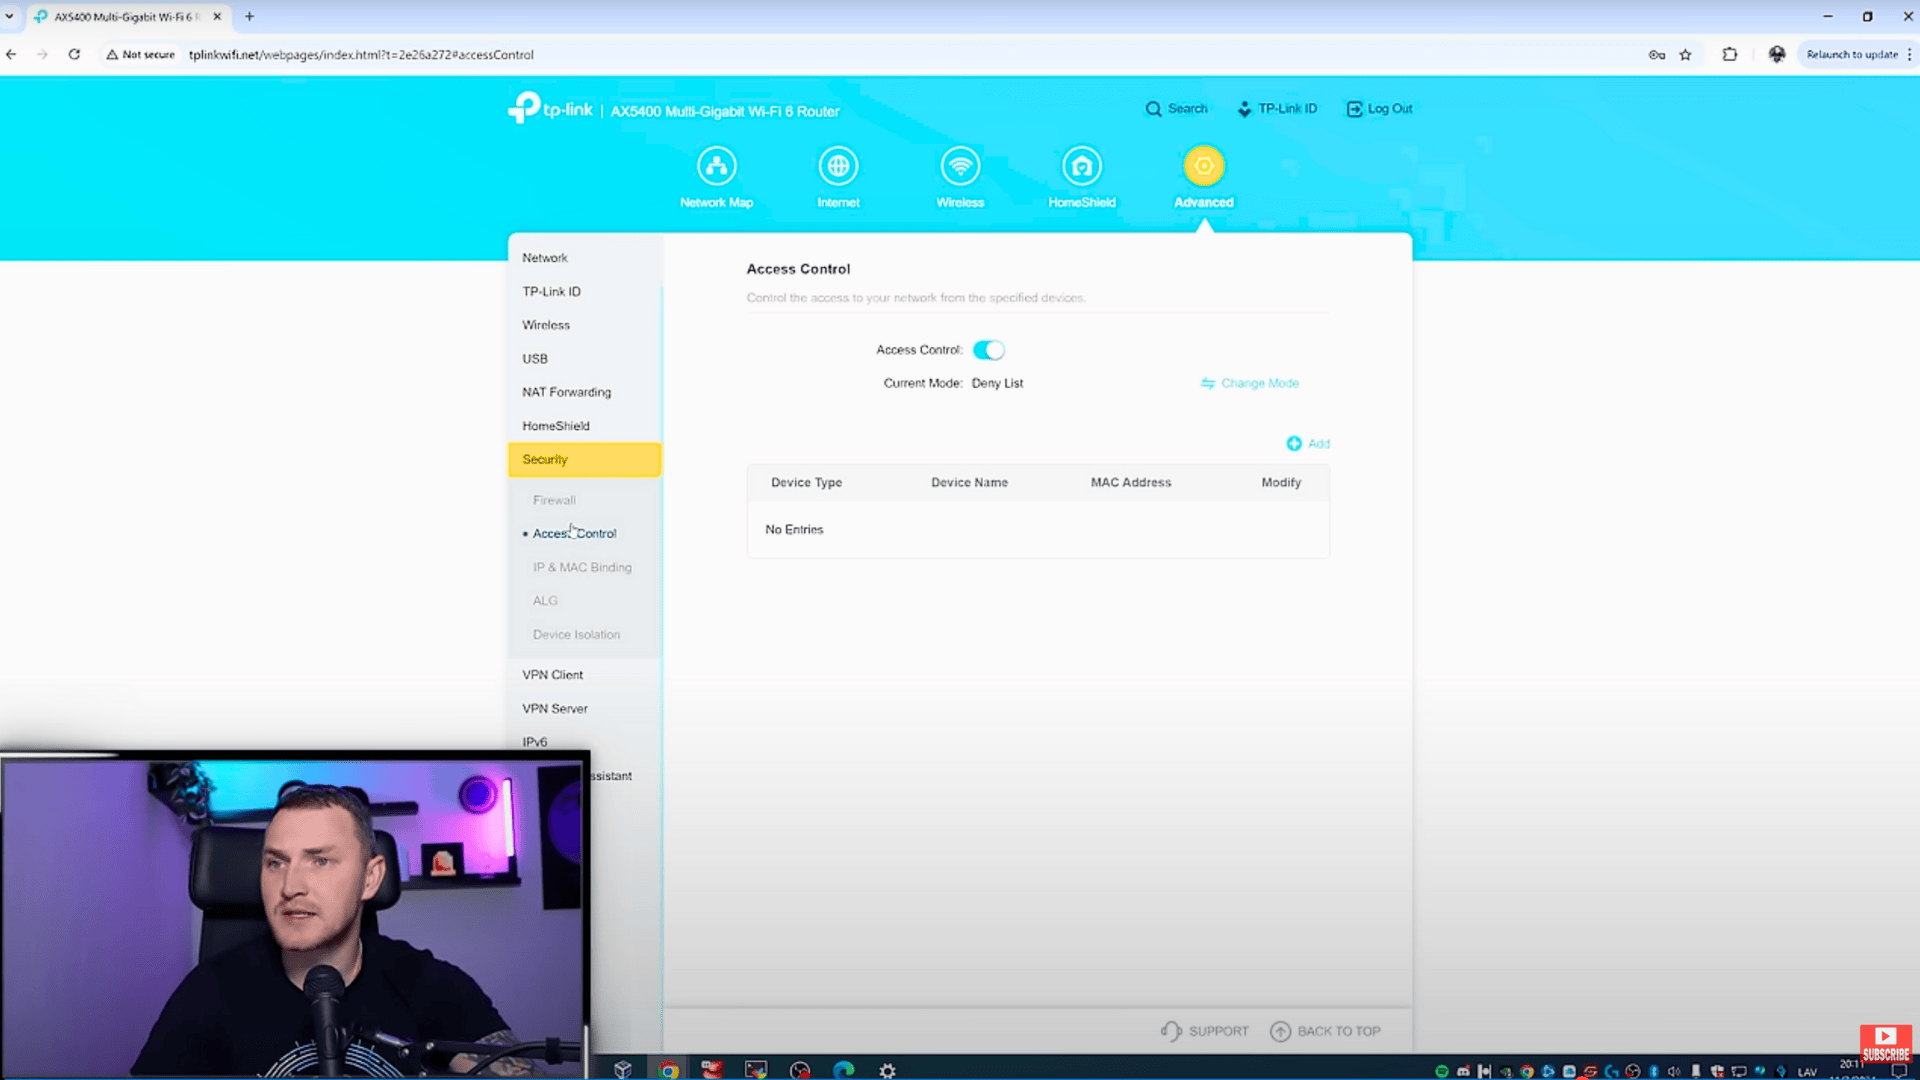Click the browser address bar URL

[360, 55]
